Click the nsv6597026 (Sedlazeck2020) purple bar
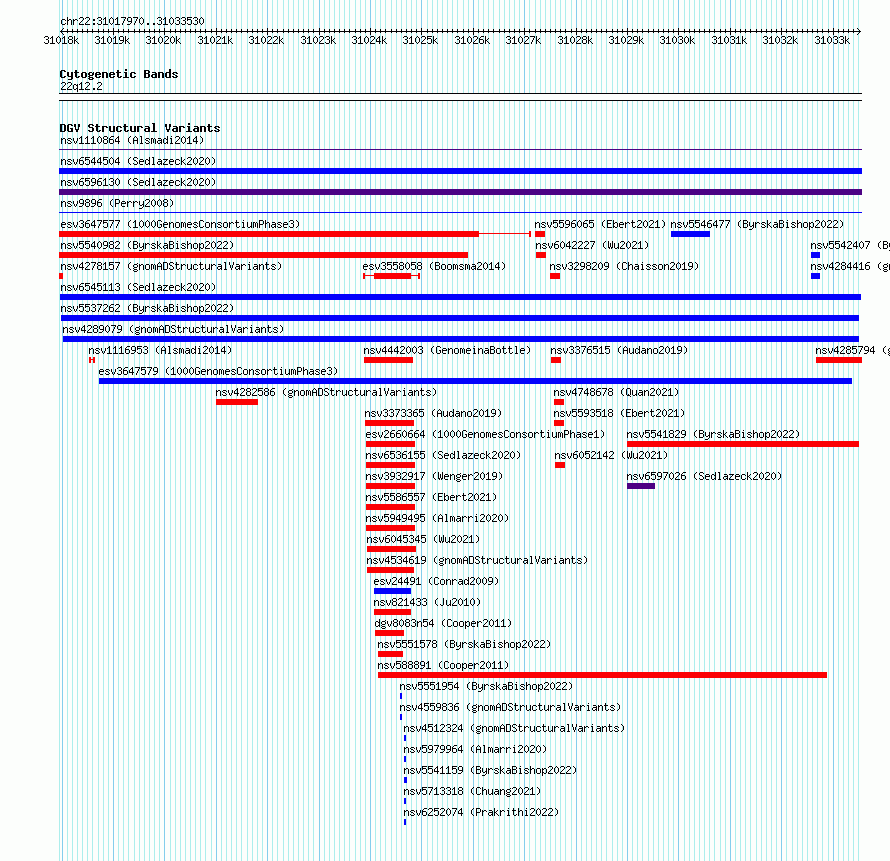The width and height of the screenshot is (890, 861). pyautogui.click(x=641, y=486)
